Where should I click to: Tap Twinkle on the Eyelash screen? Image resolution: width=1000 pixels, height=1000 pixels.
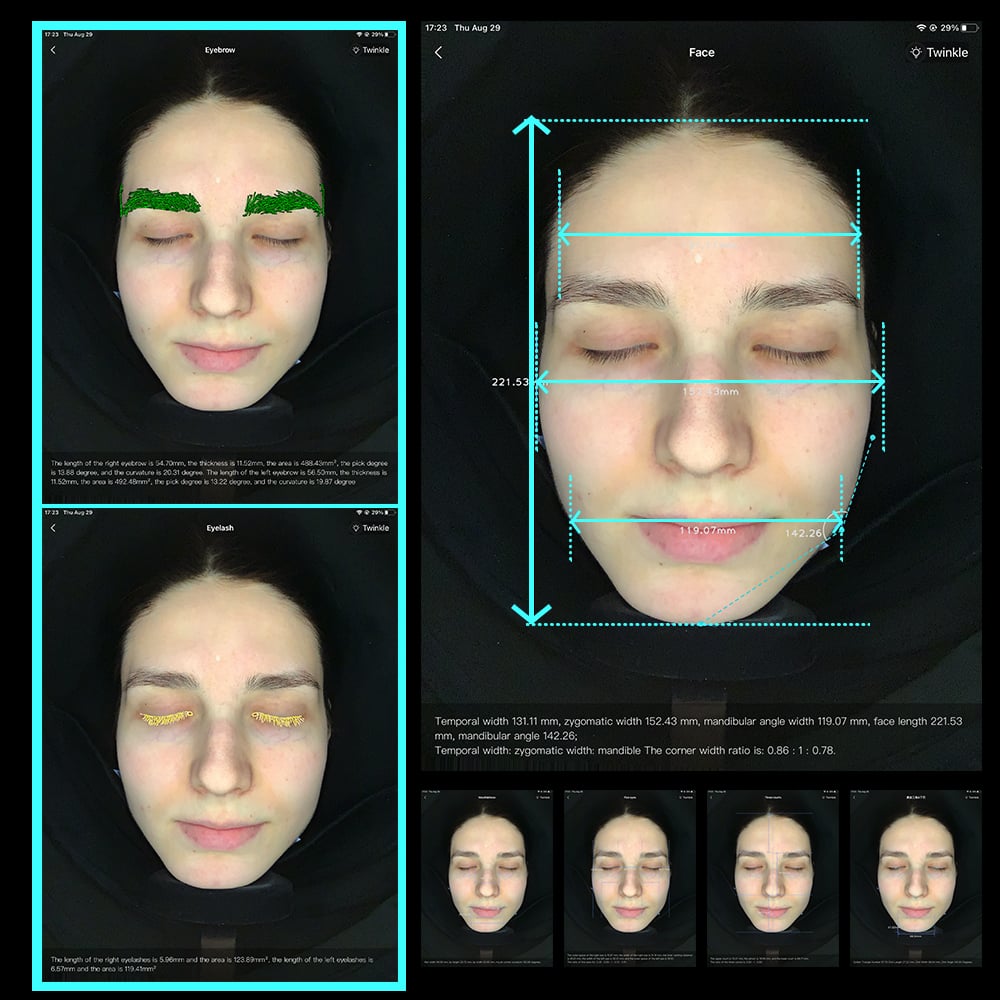click(x=371, y=527)
